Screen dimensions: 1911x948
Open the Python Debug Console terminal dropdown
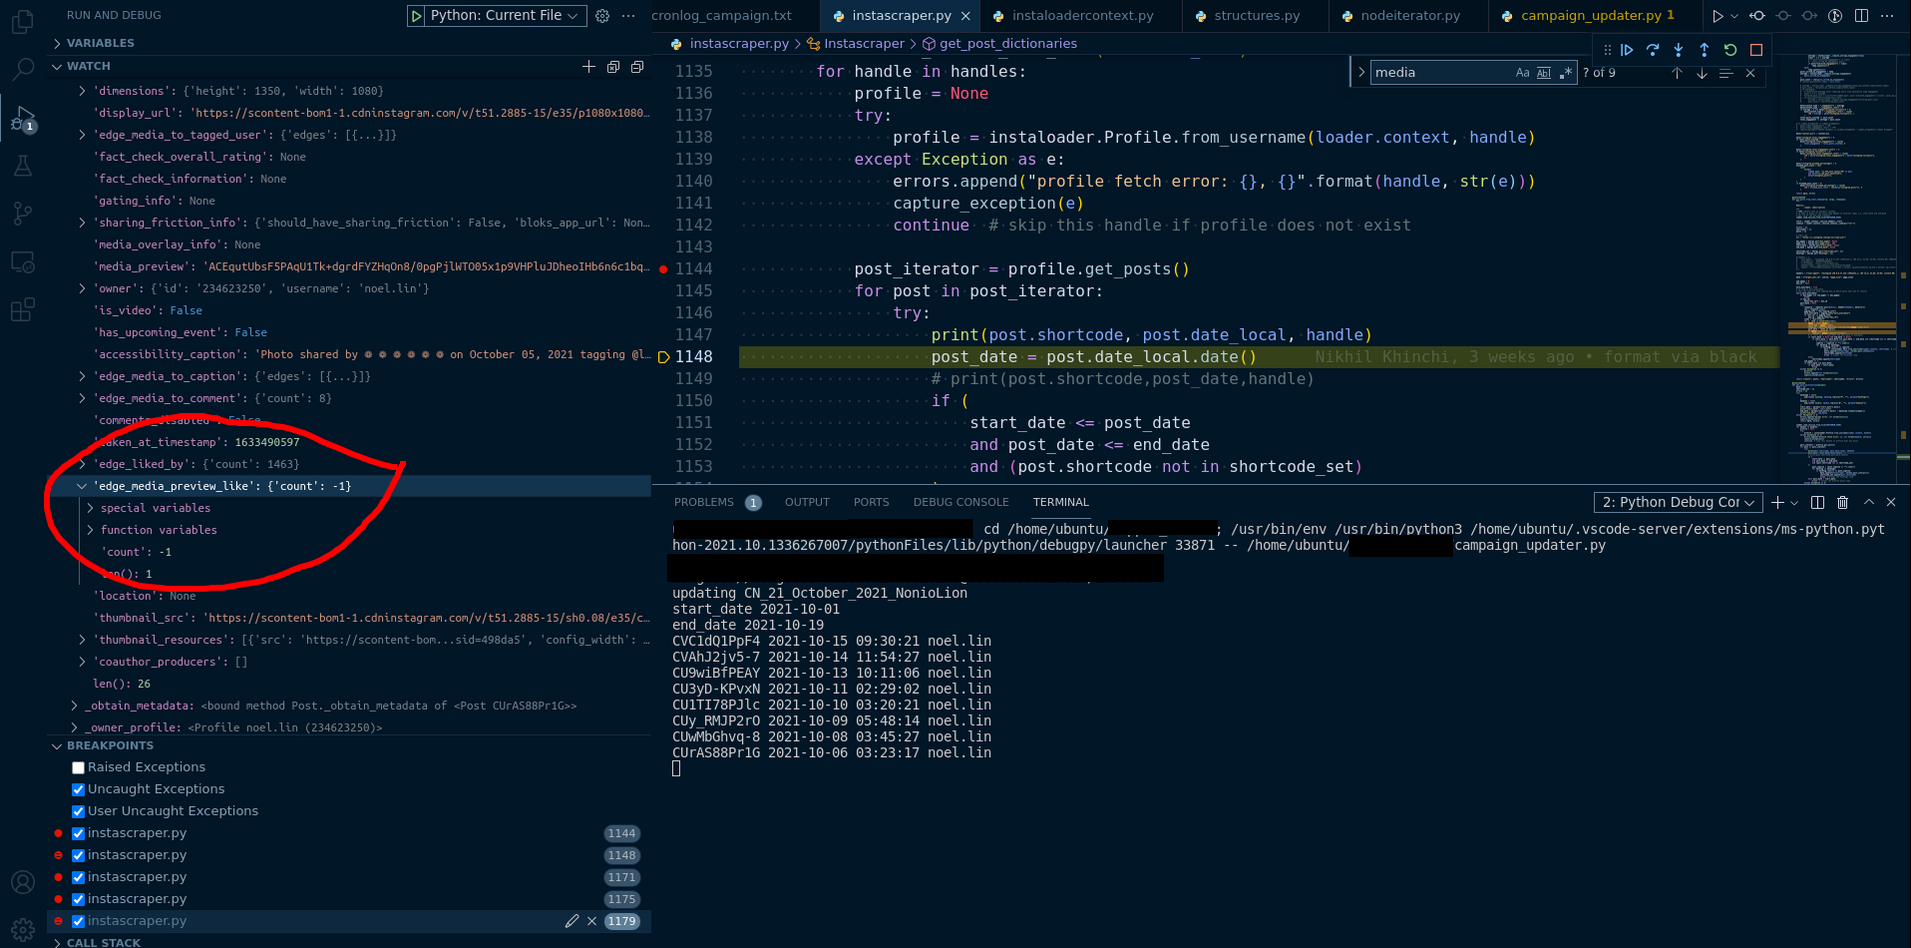click(1678, 503)
